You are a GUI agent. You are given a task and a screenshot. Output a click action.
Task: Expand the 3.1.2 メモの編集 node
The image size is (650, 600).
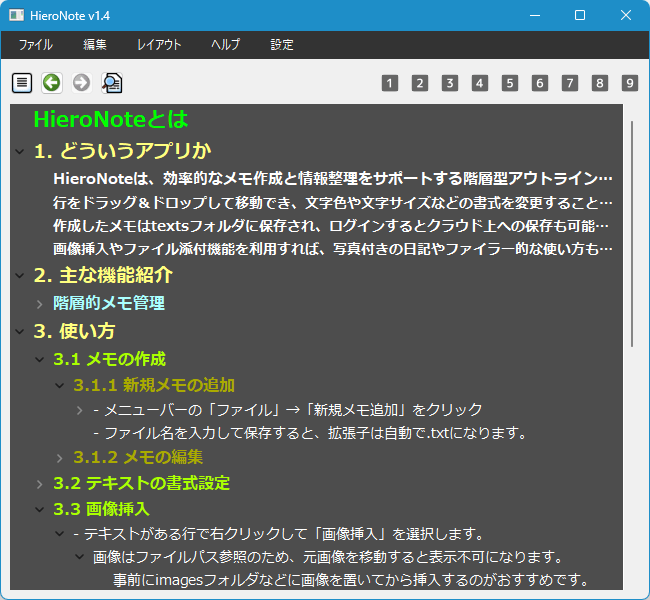(59, 458)
